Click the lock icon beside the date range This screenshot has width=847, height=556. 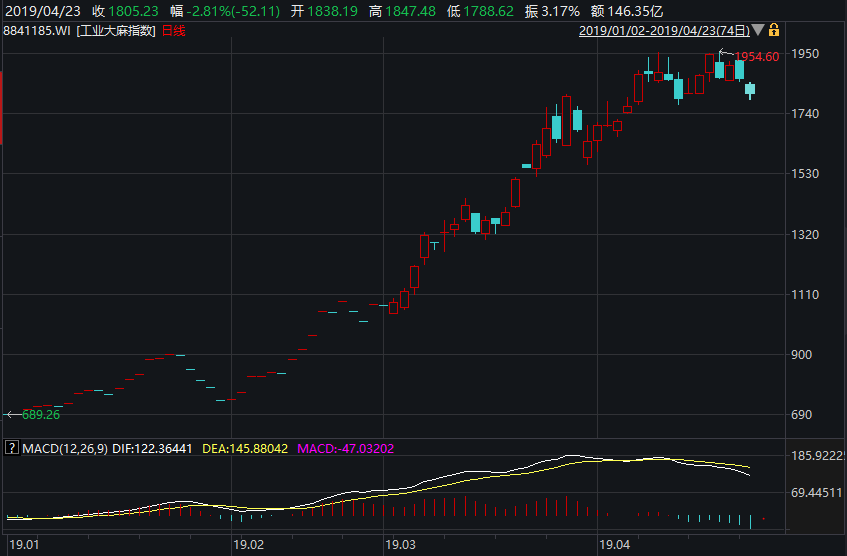[x=773, y=31]
